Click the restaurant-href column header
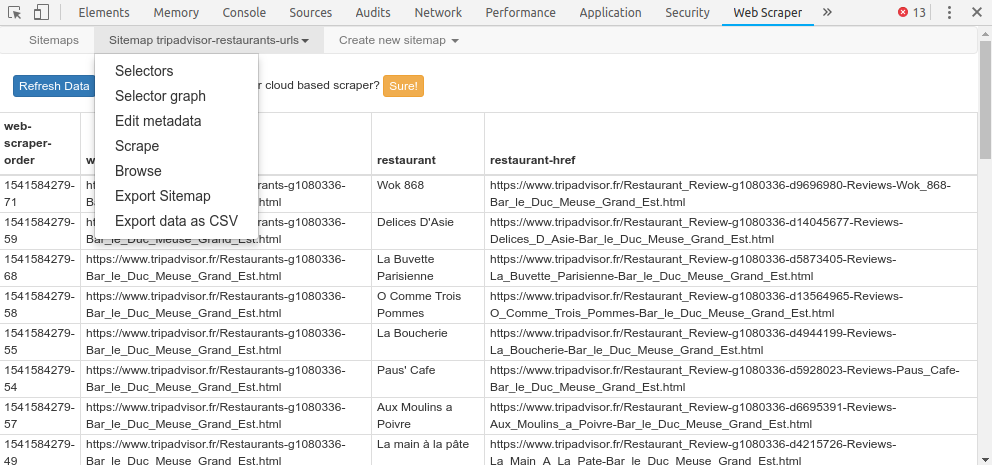This screenshot has height=465, width=992. point(731,143)
